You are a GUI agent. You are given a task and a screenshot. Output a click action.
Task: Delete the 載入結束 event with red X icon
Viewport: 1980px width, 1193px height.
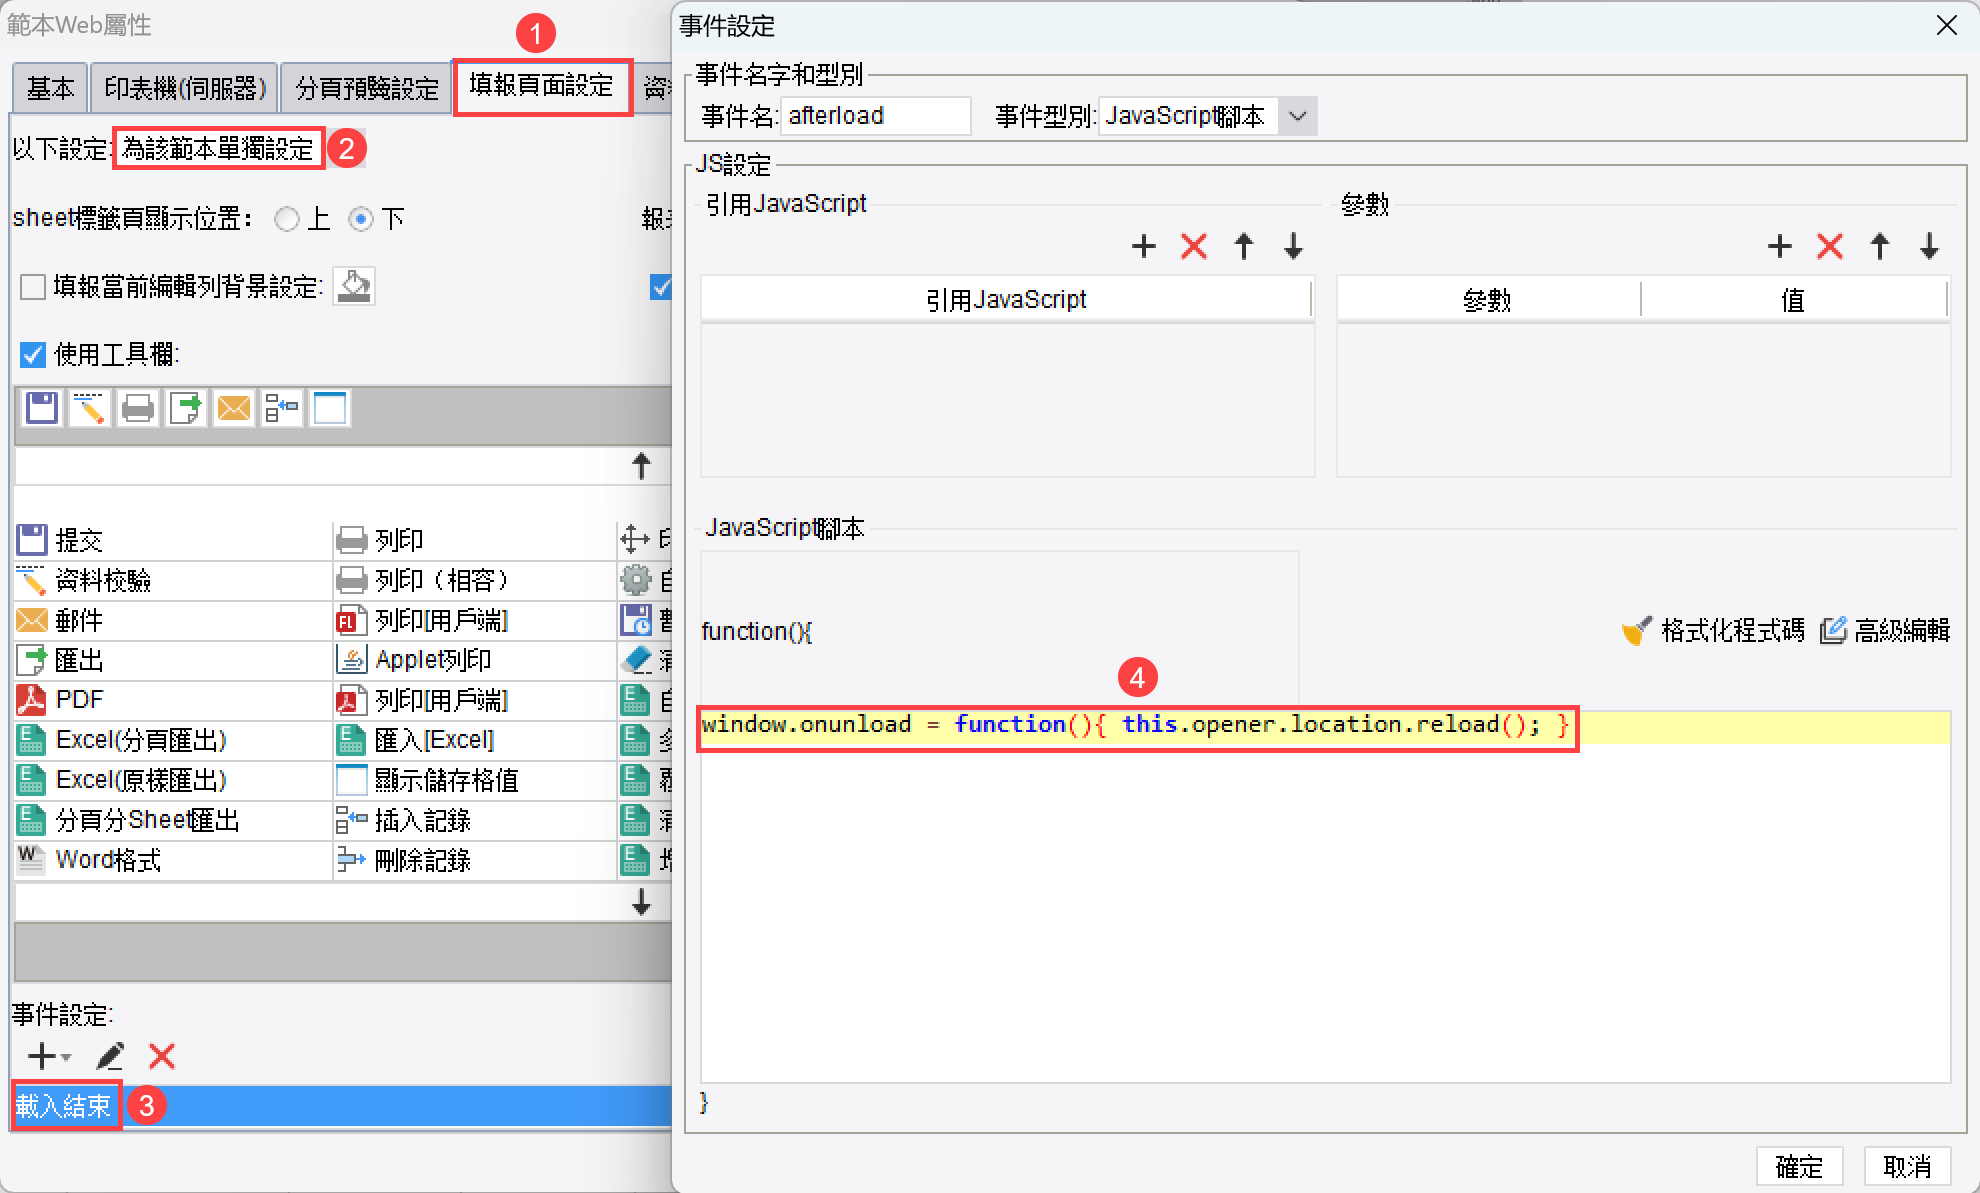click(160, 1056)
